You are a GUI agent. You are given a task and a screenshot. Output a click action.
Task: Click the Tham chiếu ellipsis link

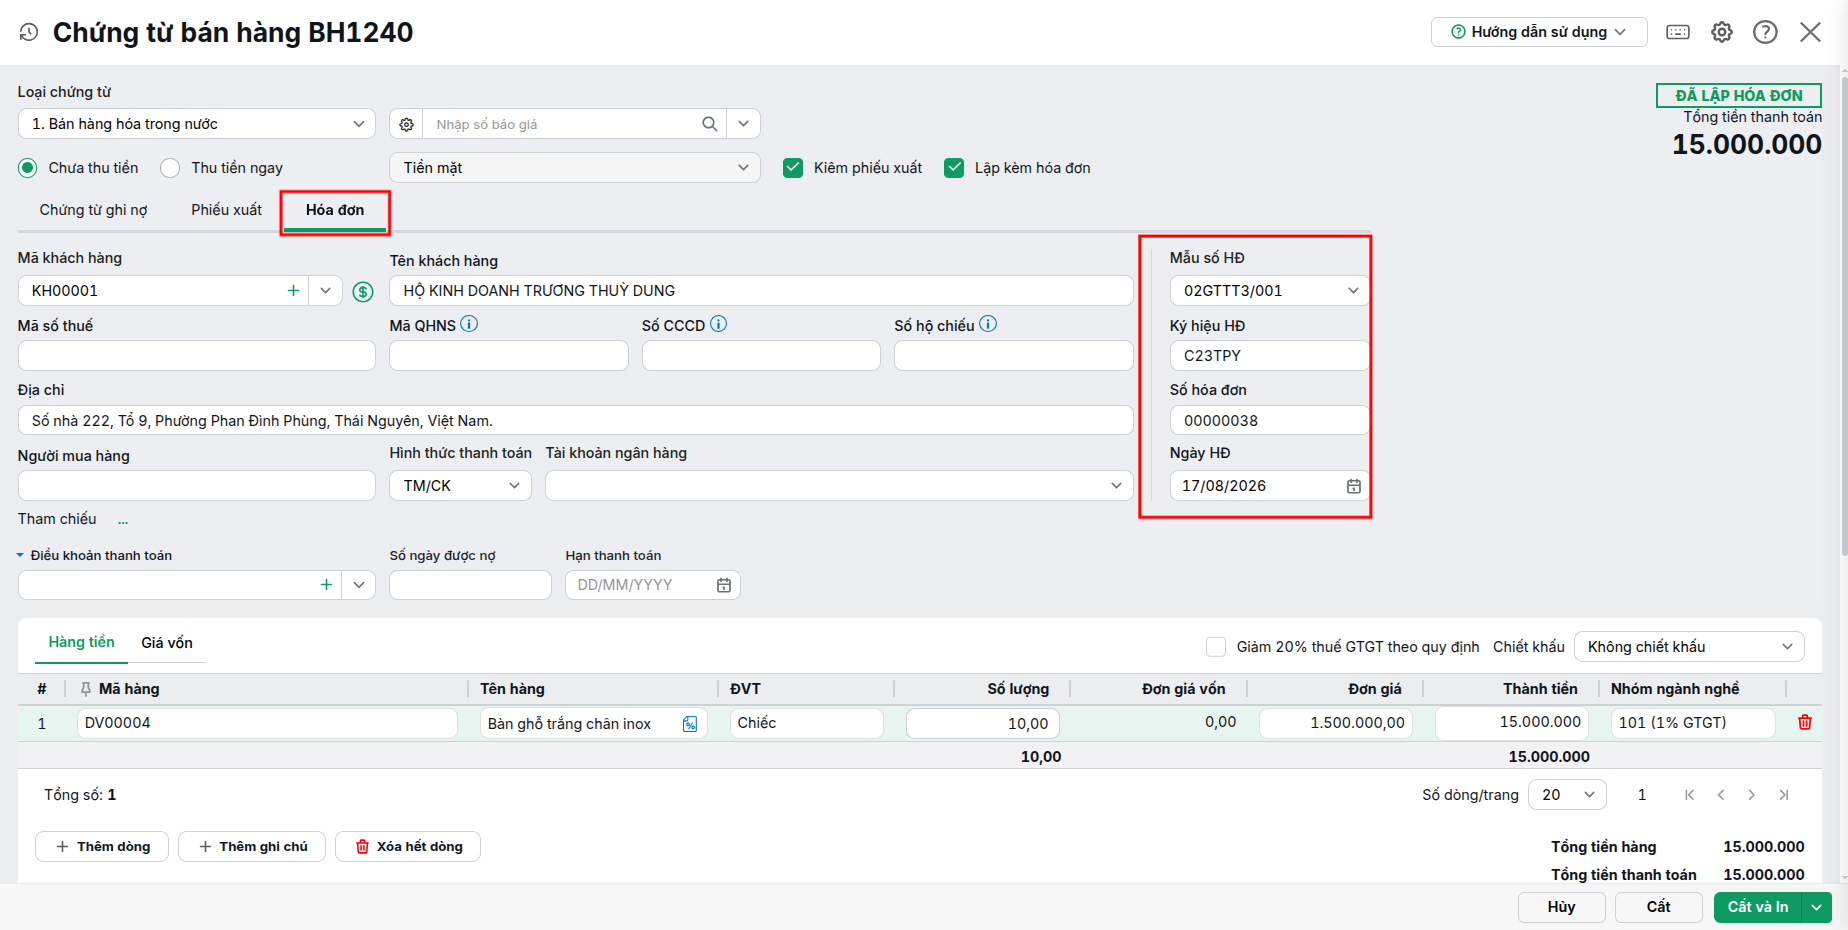click(123, 520)
